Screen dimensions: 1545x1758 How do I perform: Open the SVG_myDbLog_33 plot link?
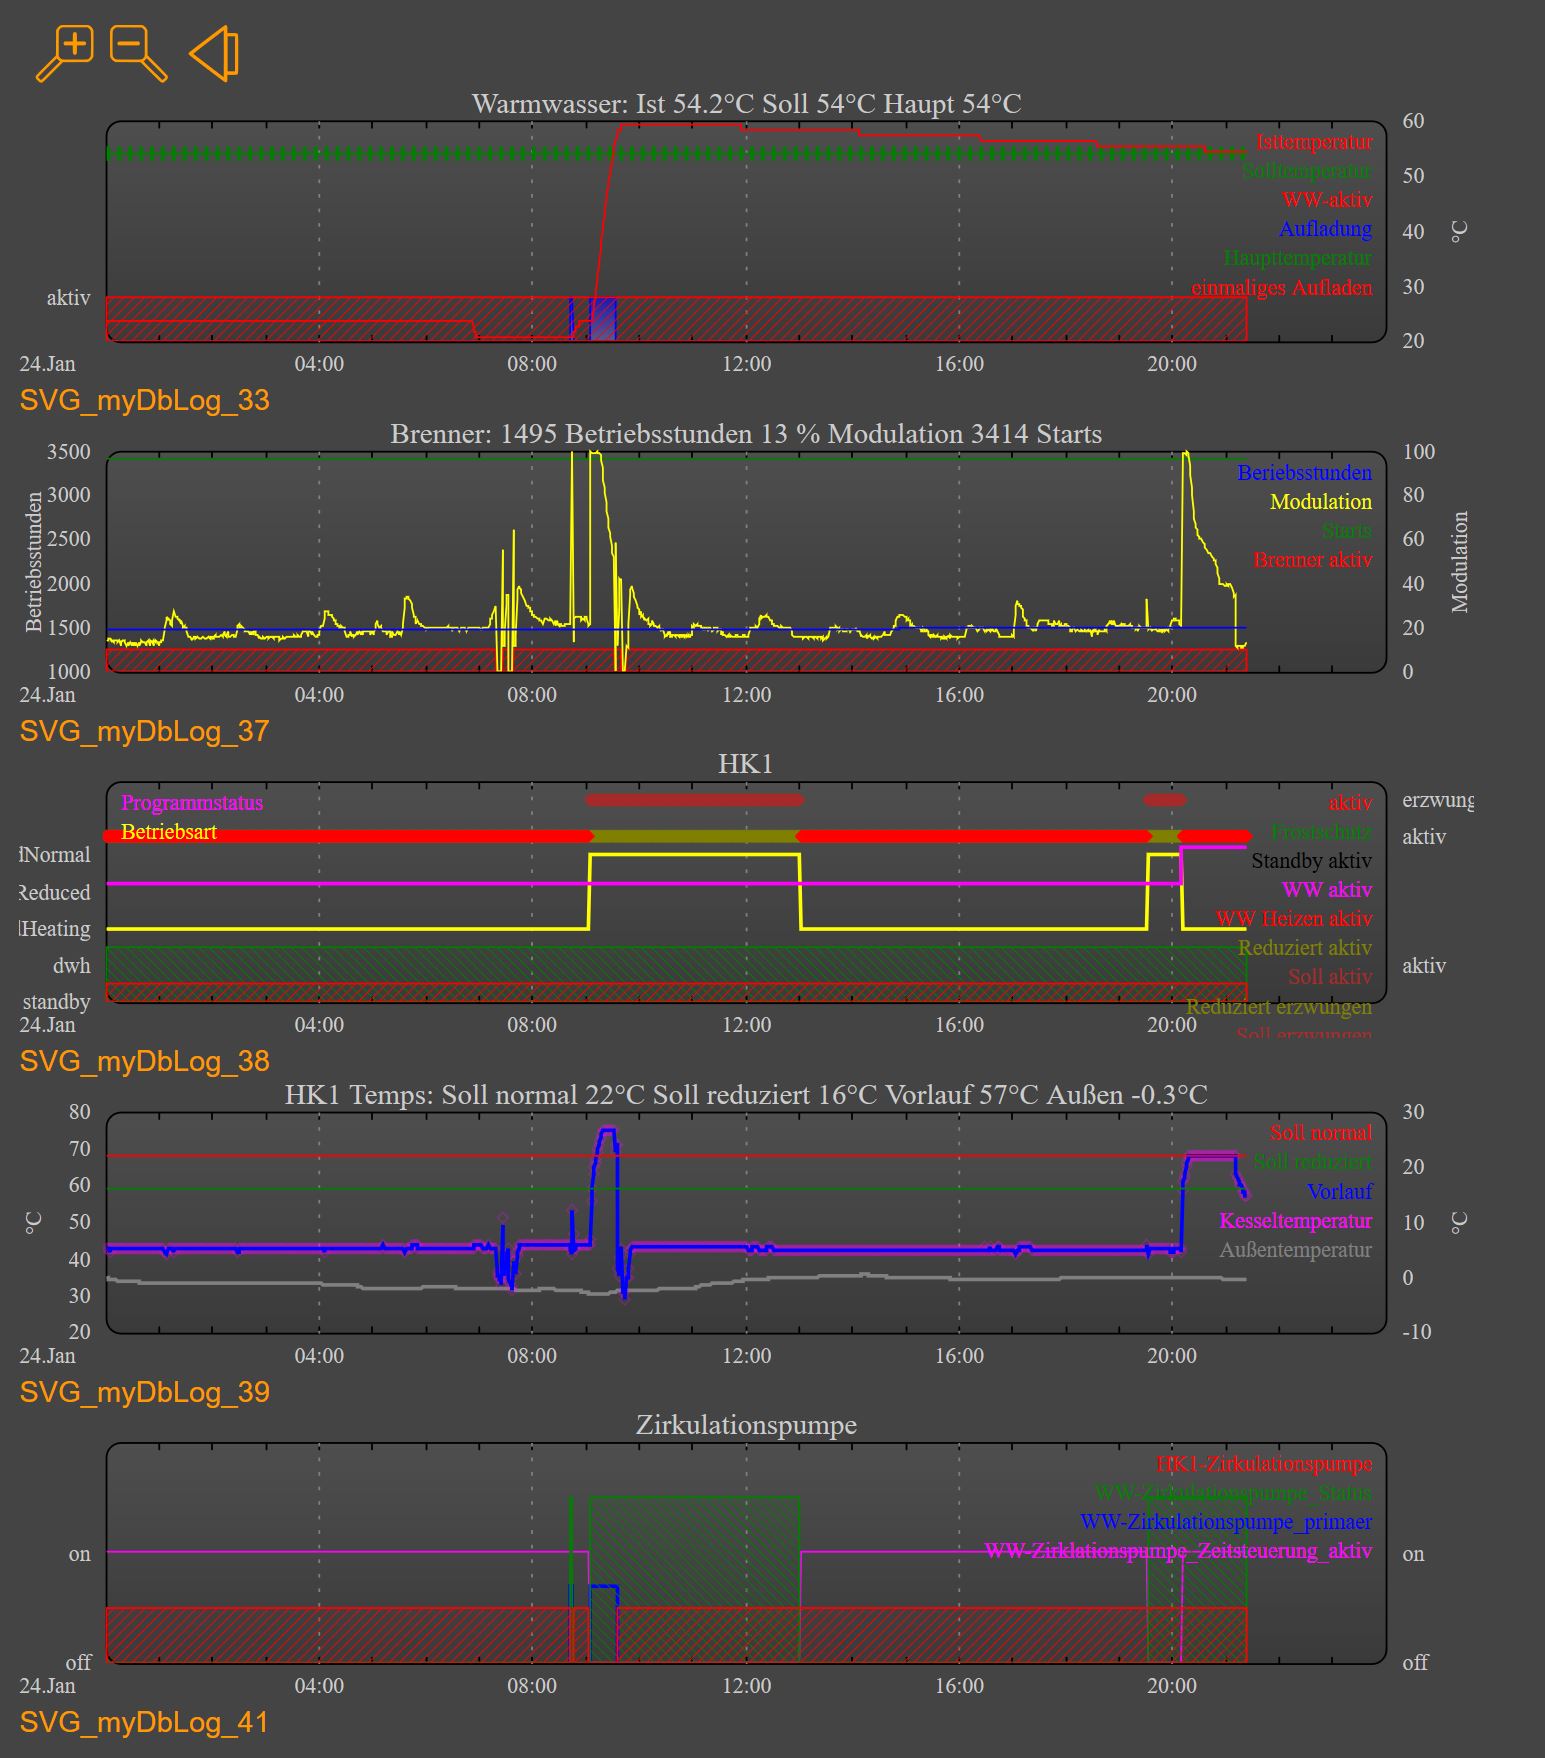pos(145,400)
